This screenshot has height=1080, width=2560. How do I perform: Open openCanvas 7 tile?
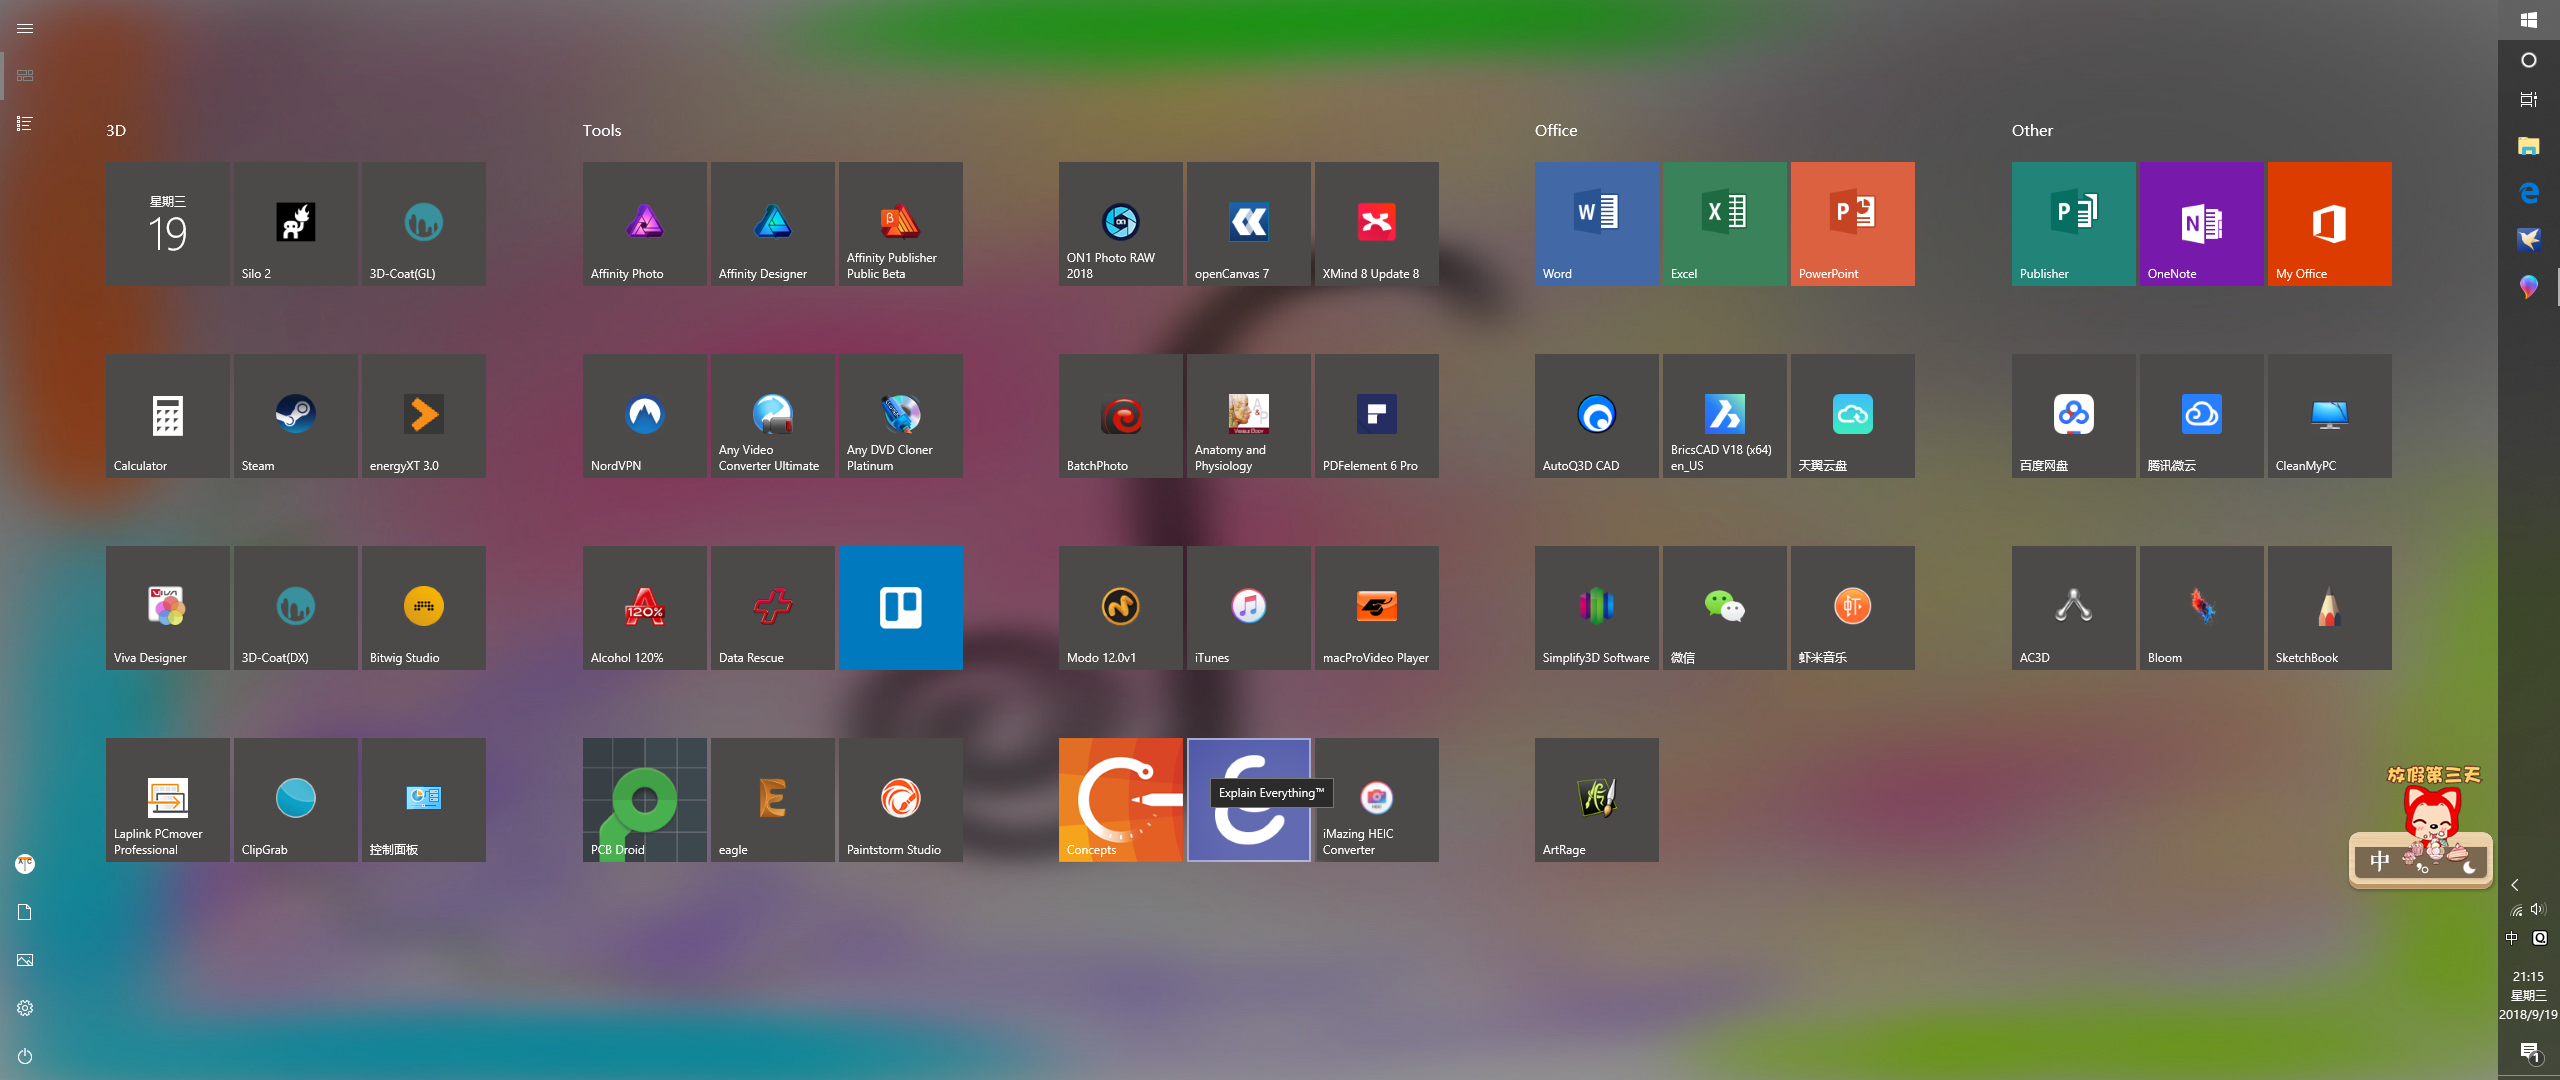point(1249,224)
